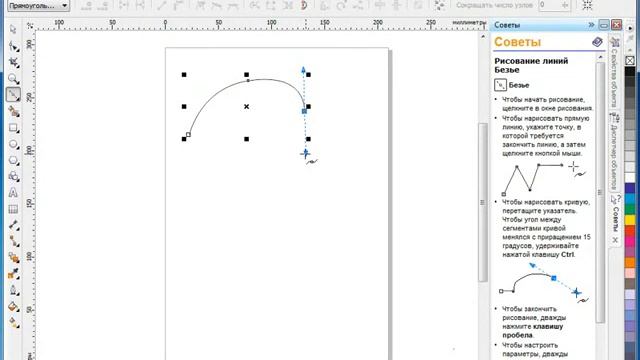Click the No Color swatch
Image resolution: width=640 pixels, height=360 pixels.
pyautogui.click(x=630, y=60)
